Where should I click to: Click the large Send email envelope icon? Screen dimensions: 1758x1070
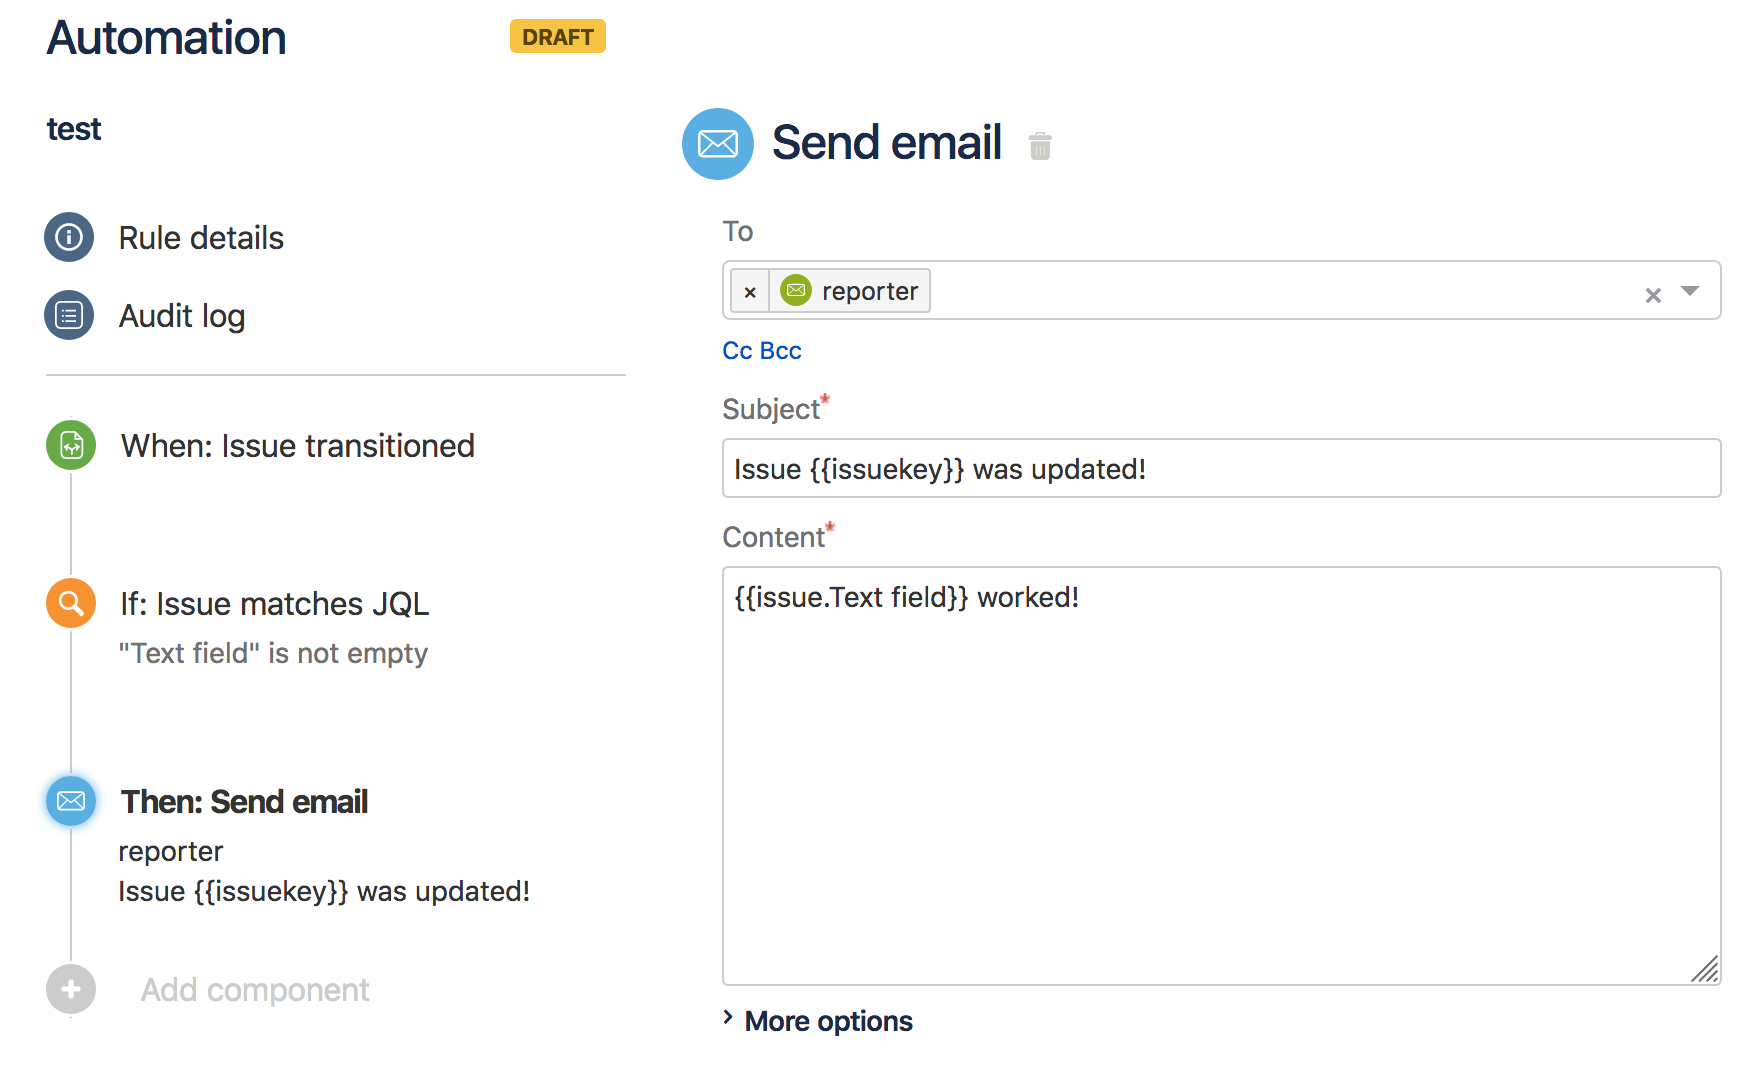(x=718, y=144)
